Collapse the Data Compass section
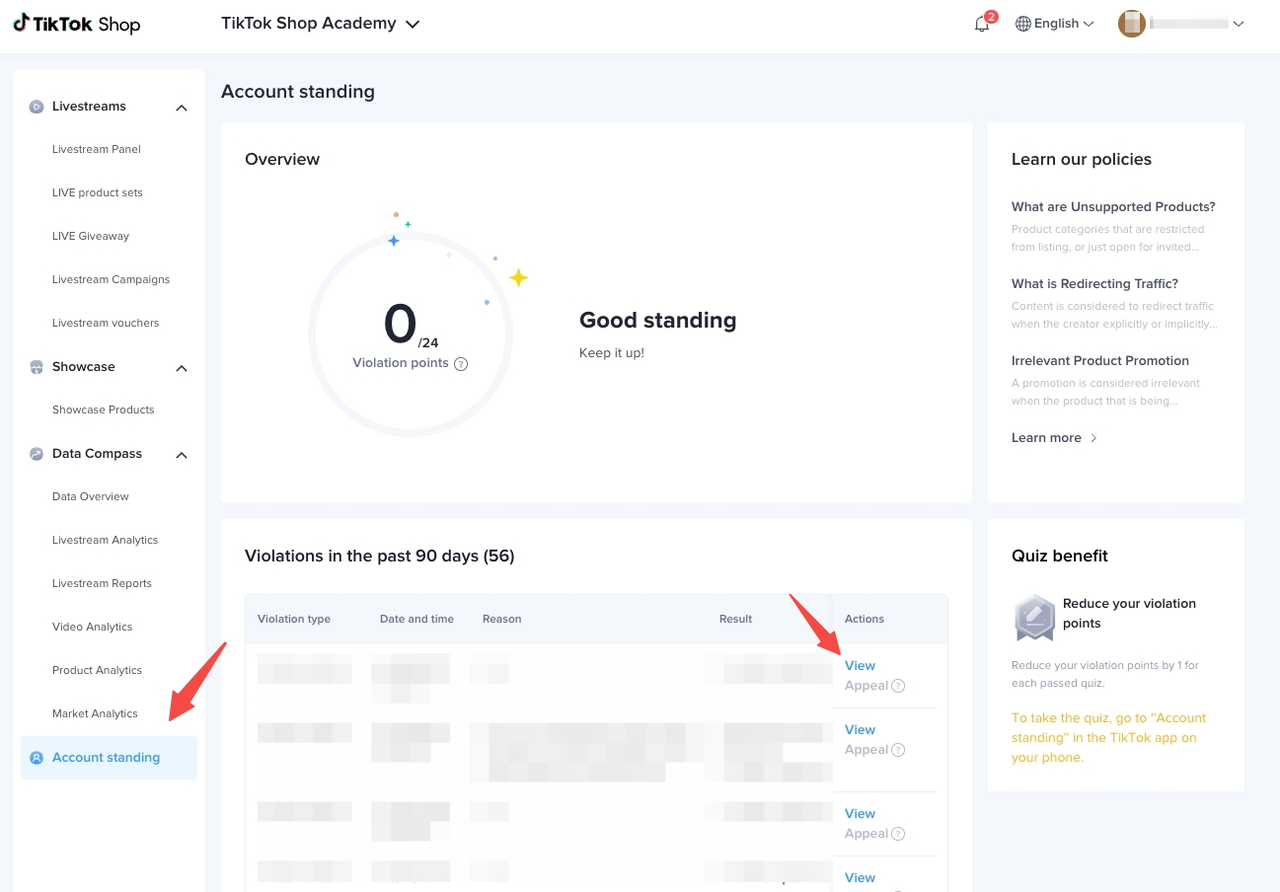 [x=181, y=455]
